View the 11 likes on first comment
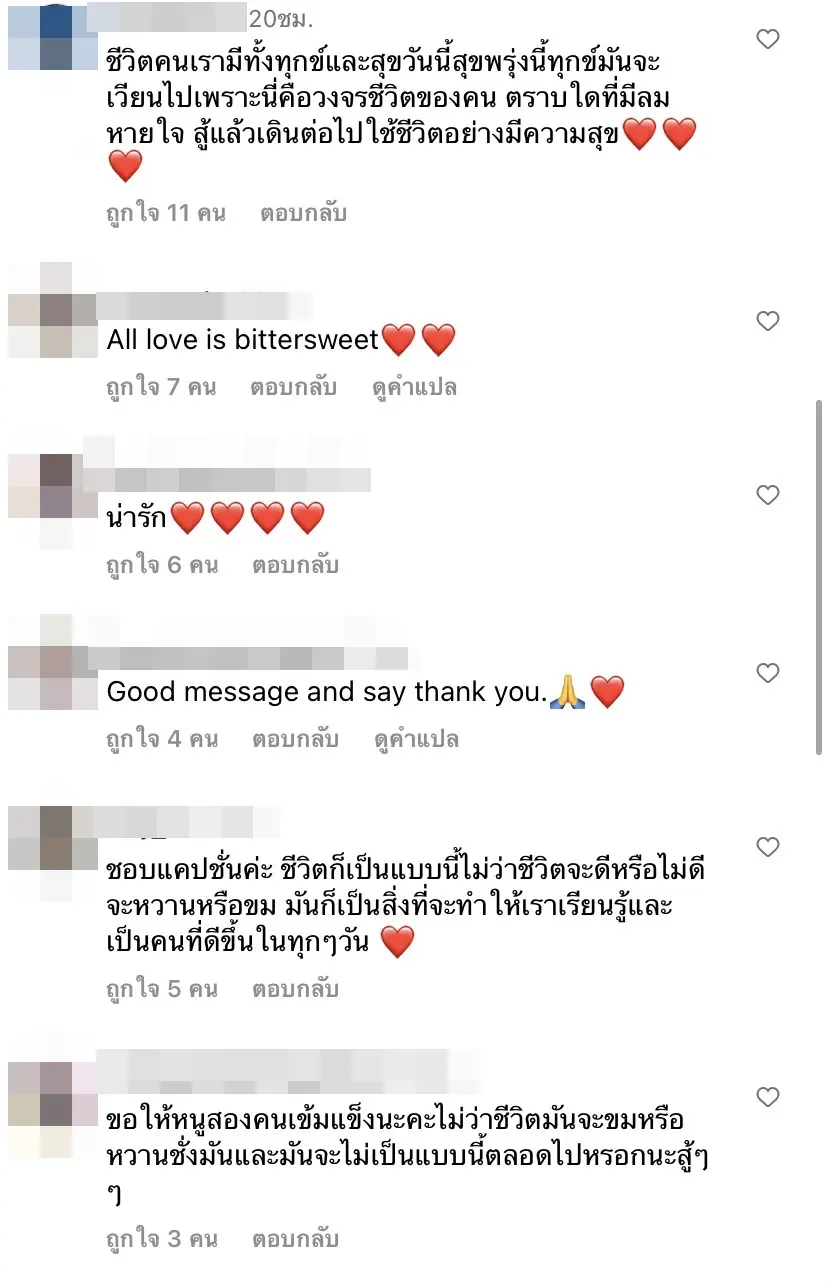 [x=166, y=213]
